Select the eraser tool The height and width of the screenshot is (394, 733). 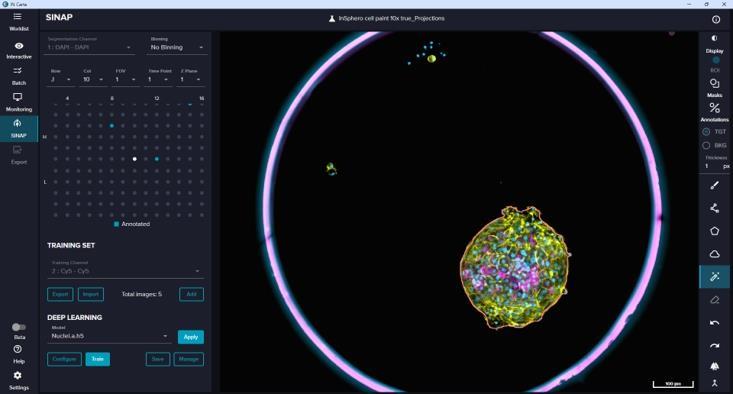714,300
